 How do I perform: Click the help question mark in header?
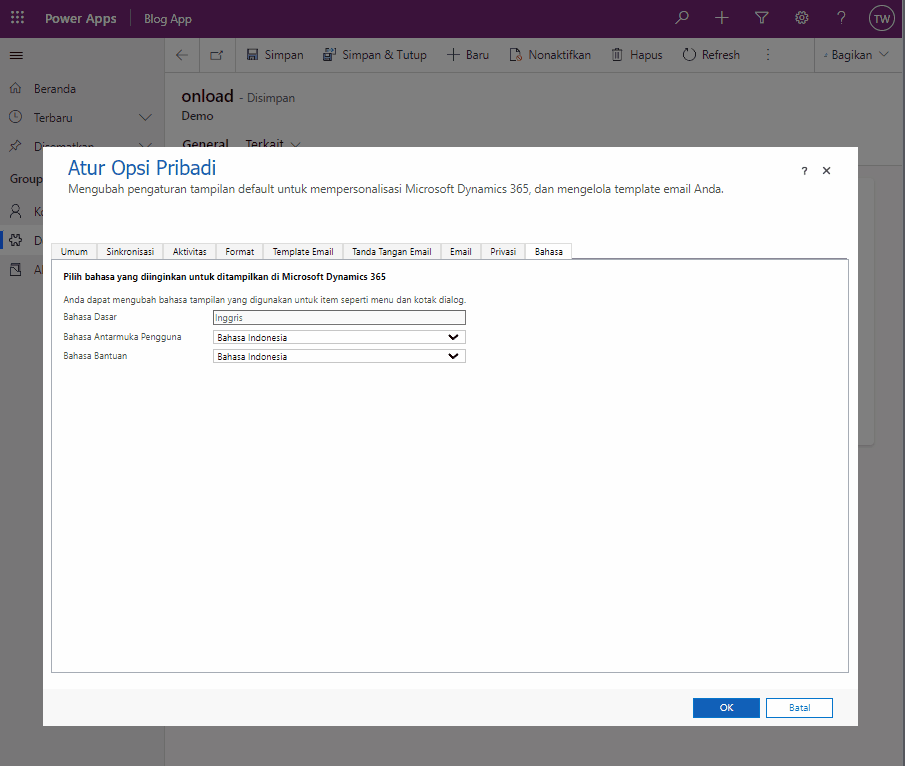tap(842, 18)
